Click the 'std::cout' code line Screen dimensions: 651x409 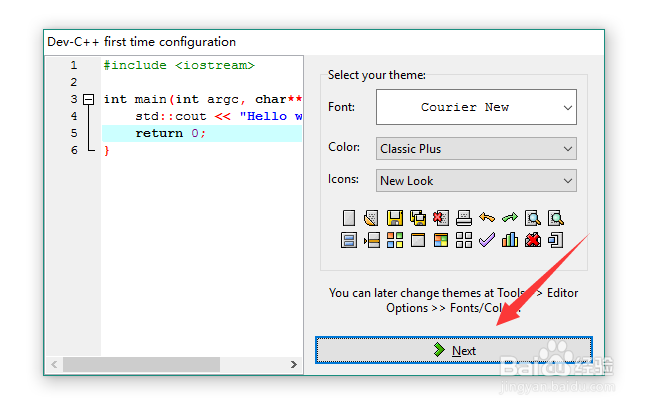click(x=218, y=116)
